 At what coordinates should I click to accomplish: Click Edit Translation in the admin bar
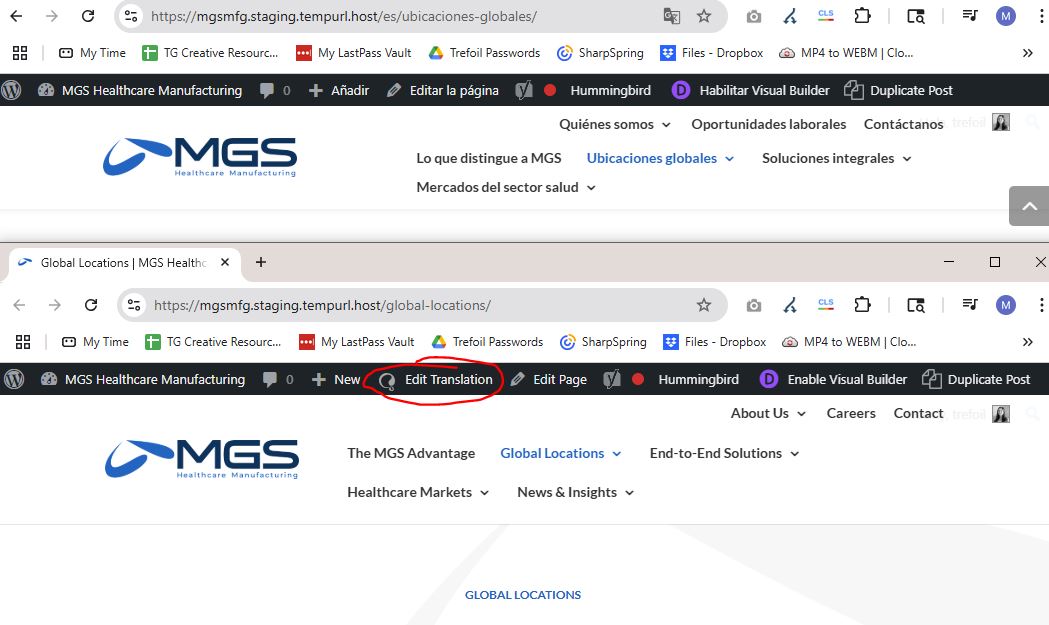(436, 379)
